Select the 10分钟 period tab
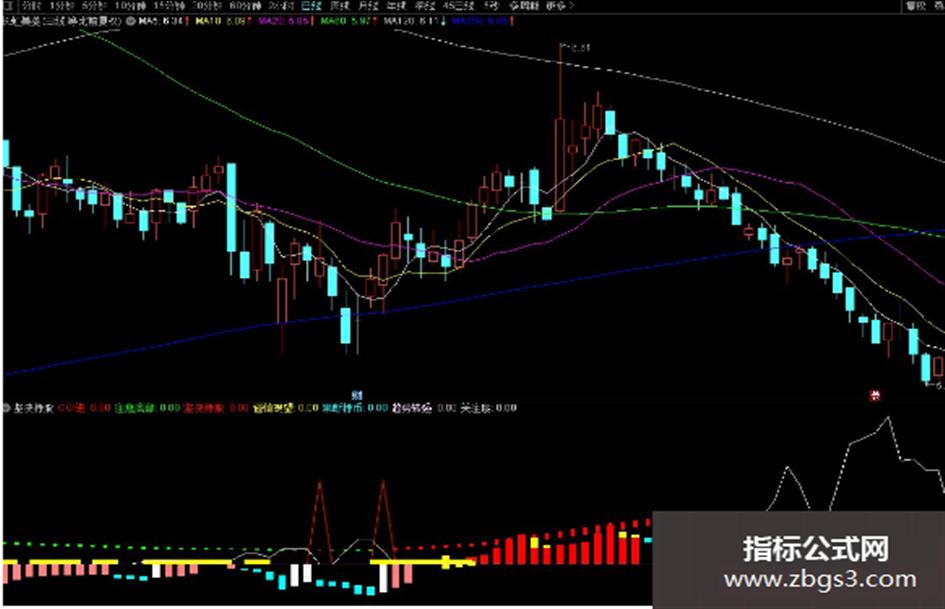This screenshot has width=945, height=609. [x=130, y=6]
